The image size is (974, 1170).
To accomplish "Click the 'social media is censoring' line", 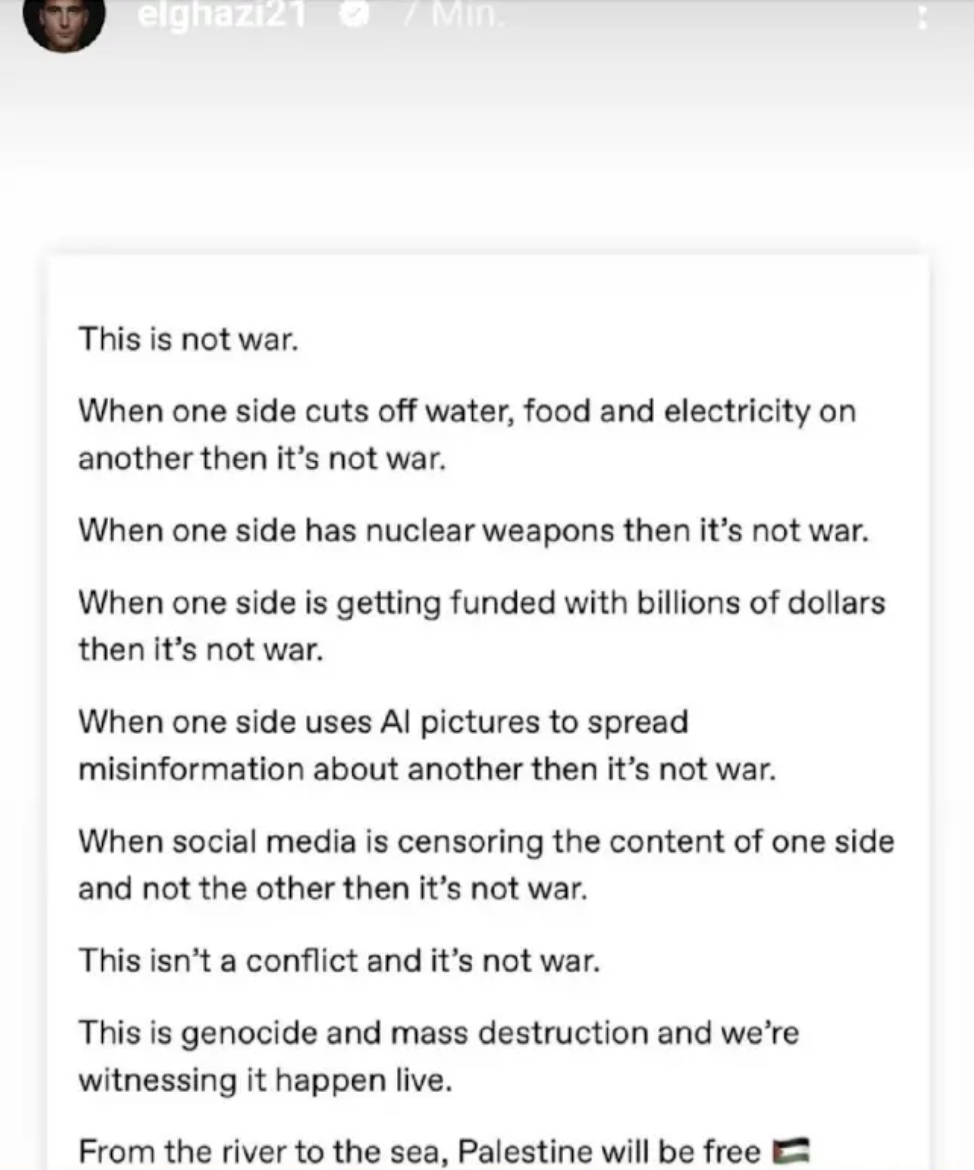I will tap(486, 841).
